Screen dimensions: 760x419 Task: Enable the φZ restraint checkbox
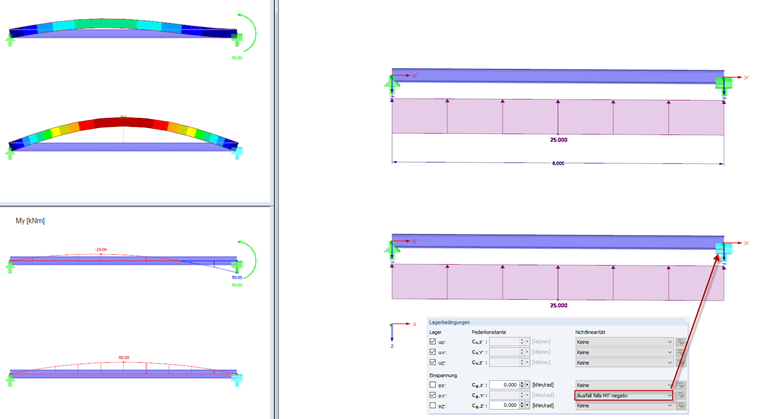point(432,405)
